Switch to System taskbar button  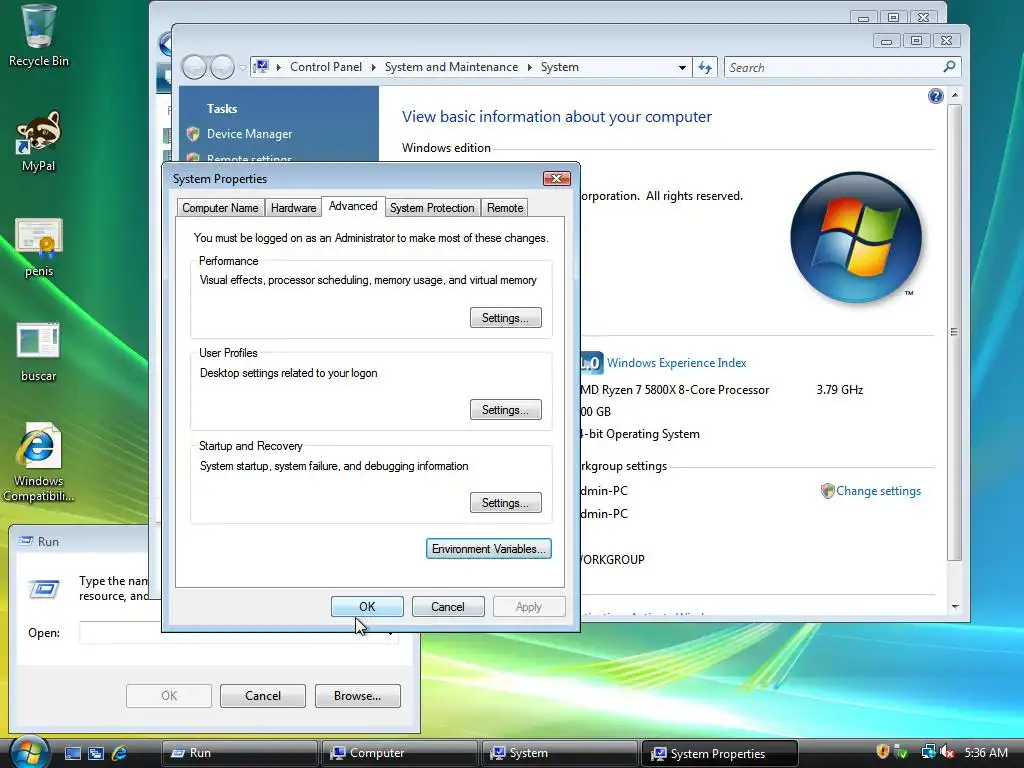tap(559, 753)
